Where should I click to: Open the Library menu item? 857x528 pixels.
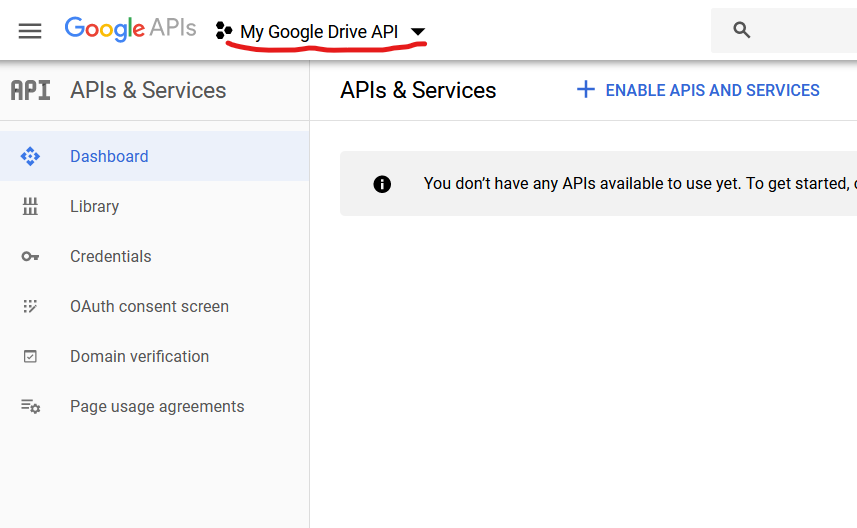(x=94, y=207)
